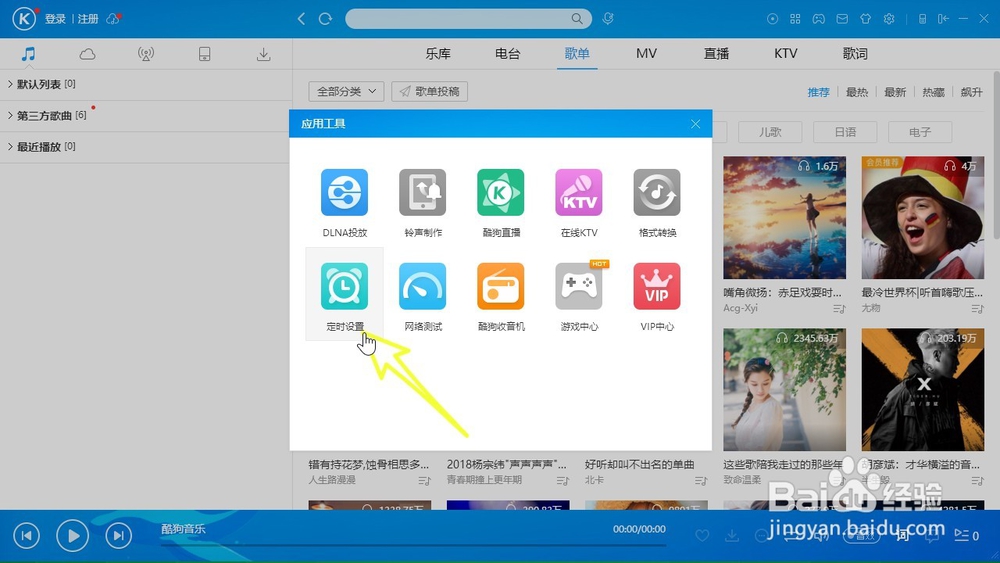
Task: Click the cloud sync icon near 注册
Action: (x=113, y=19)
